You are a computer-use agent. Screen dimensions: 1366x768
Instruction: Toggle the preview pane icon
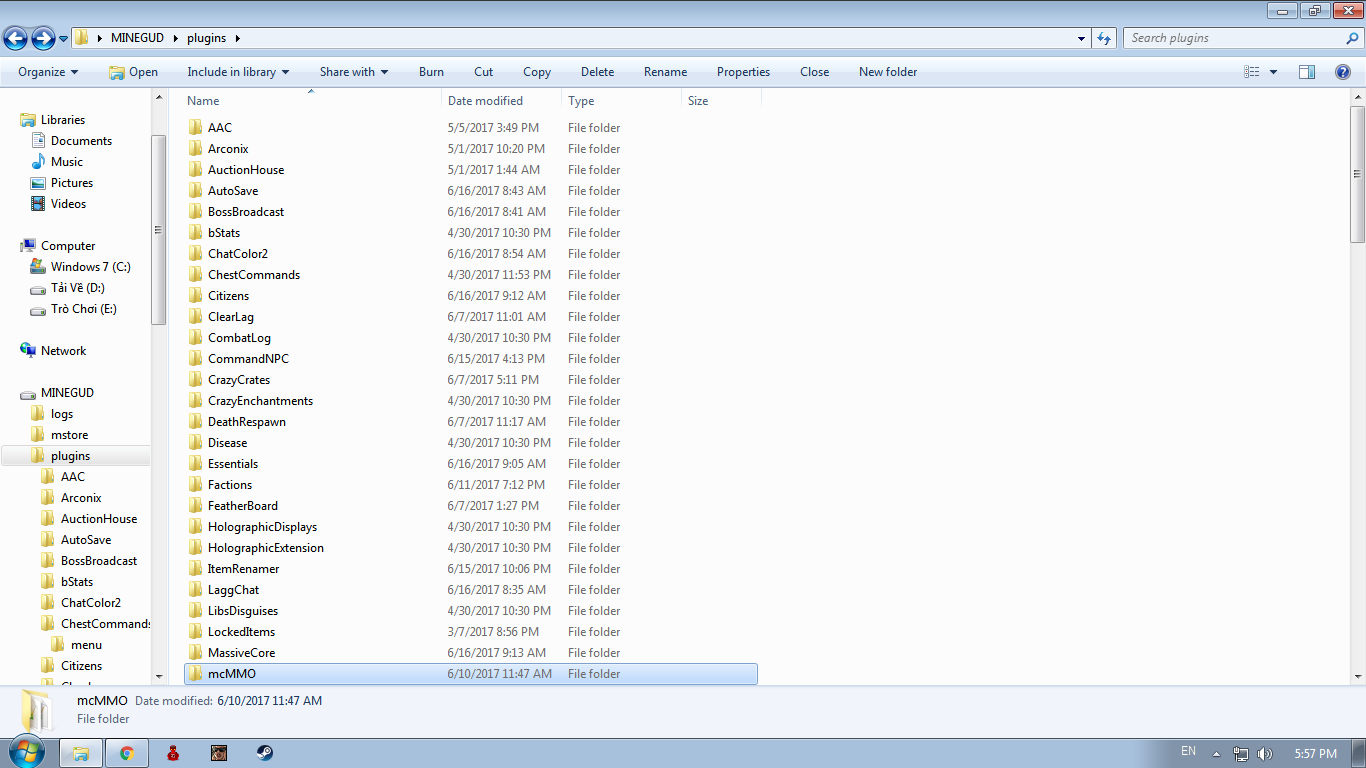[x=1307, y=72]
